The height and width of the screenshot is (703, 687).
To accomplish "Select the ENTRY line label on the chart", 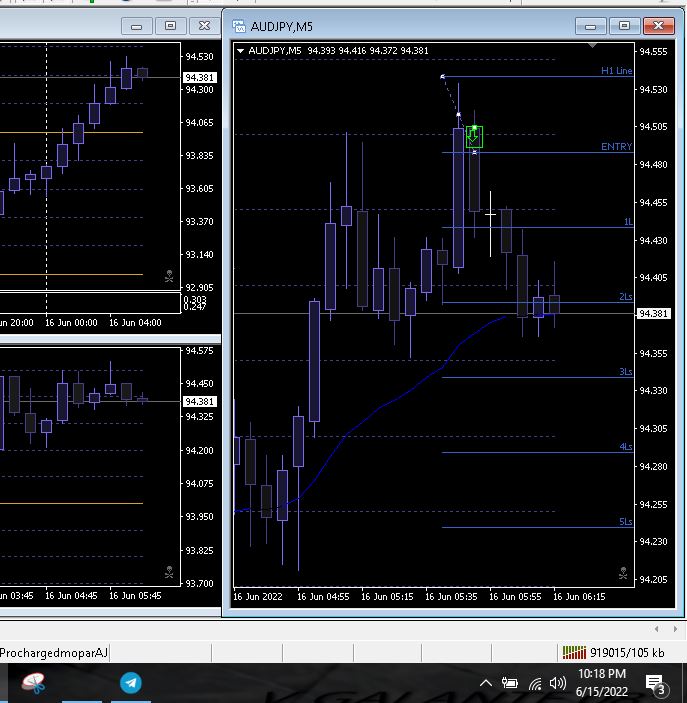I will [x=616, y=147].
